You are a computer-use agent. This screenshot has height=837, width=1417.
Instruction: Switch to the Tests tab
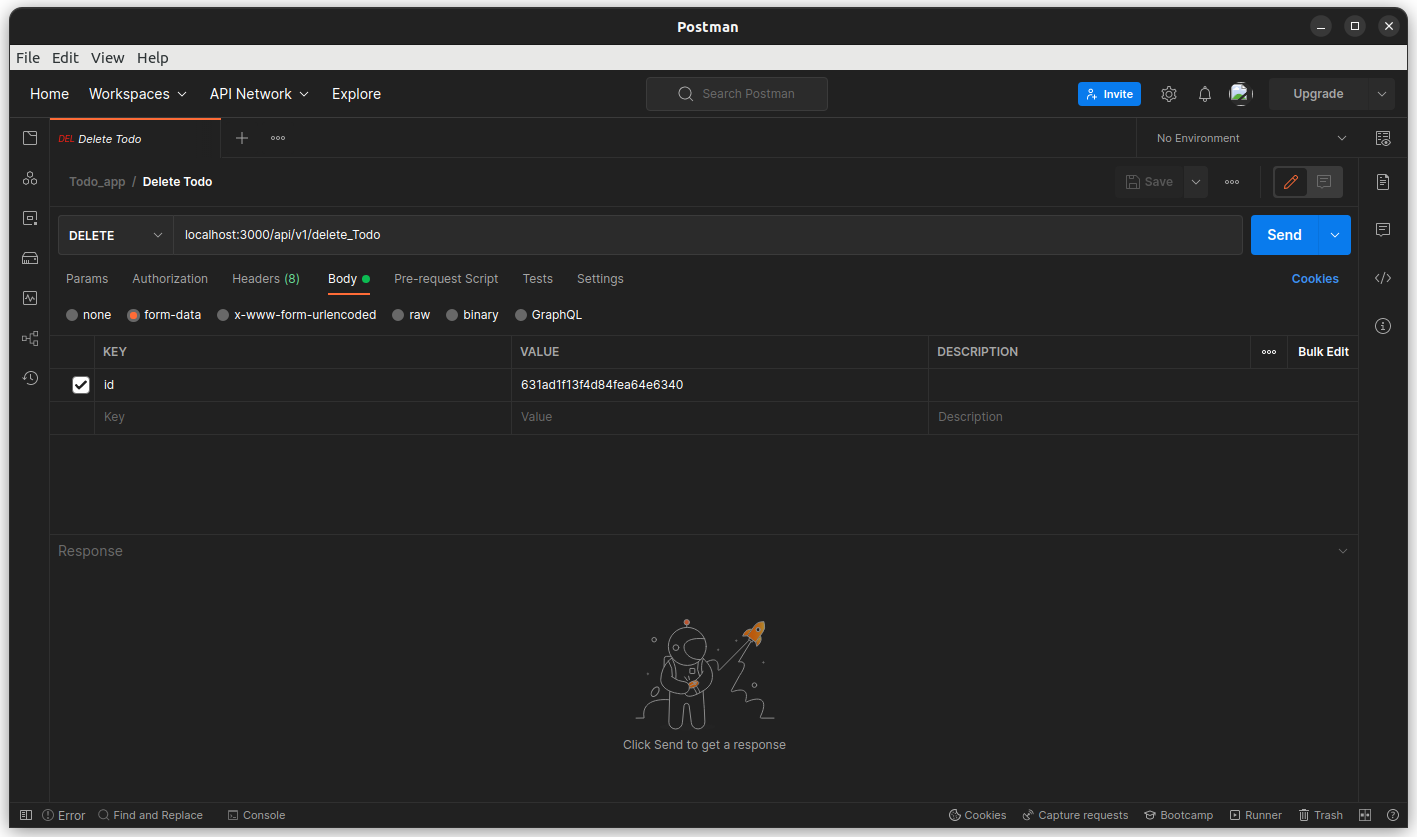click(x=538, y=279)
